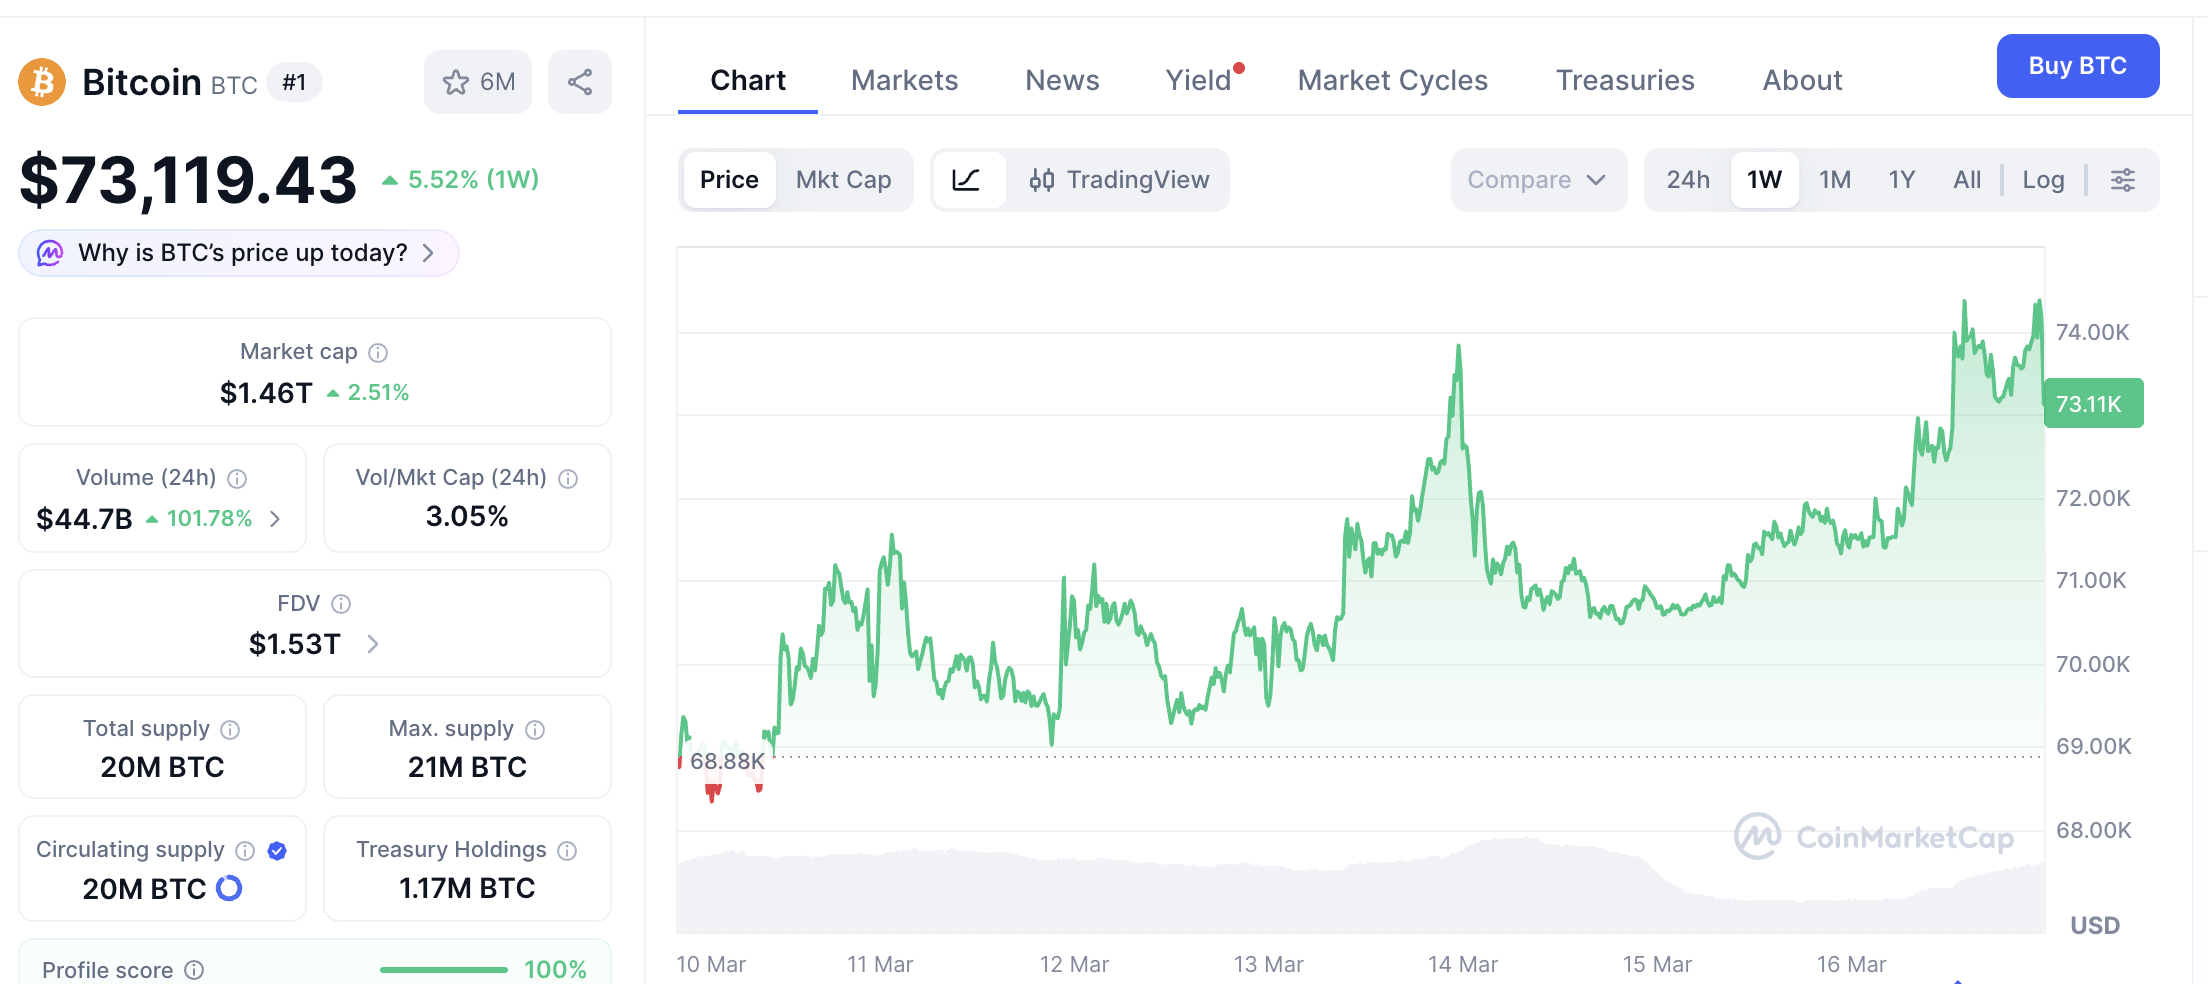Viewport: 2208px width, 984px height.
Task: Click the Treasury Holdings info icon
Action: pyautogui.click(x=567, y=851)
